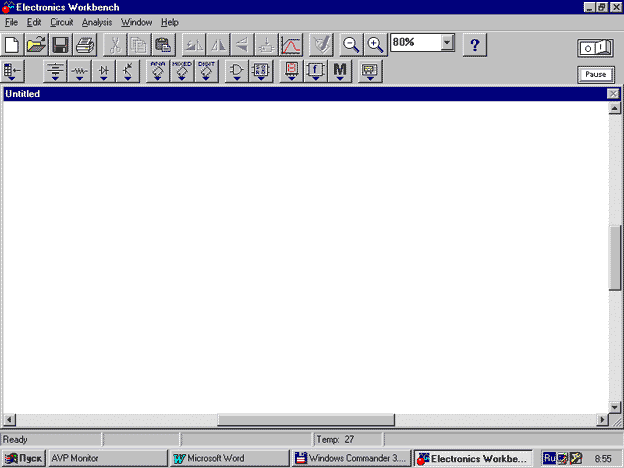Switch to Microsoft Word in taskbar
This screenshot has width=624, height=468.
(x=230, y=458)
